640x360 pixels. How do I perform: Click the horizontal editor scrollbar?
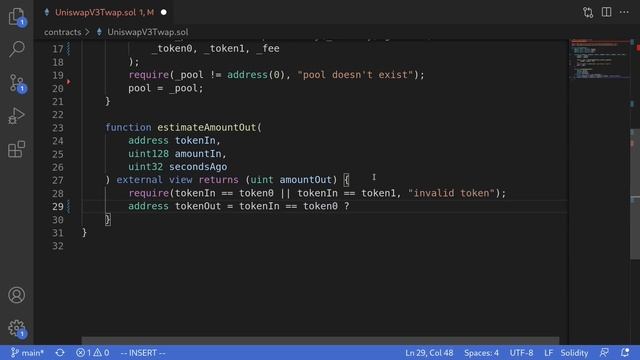click(320, 340)
